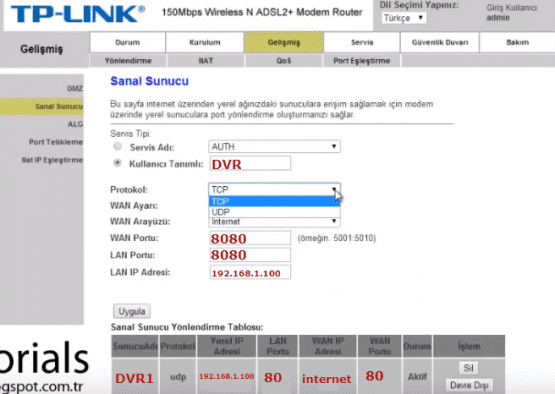
Task: Select the Gelişmiş tab
Action: point(284,42)
